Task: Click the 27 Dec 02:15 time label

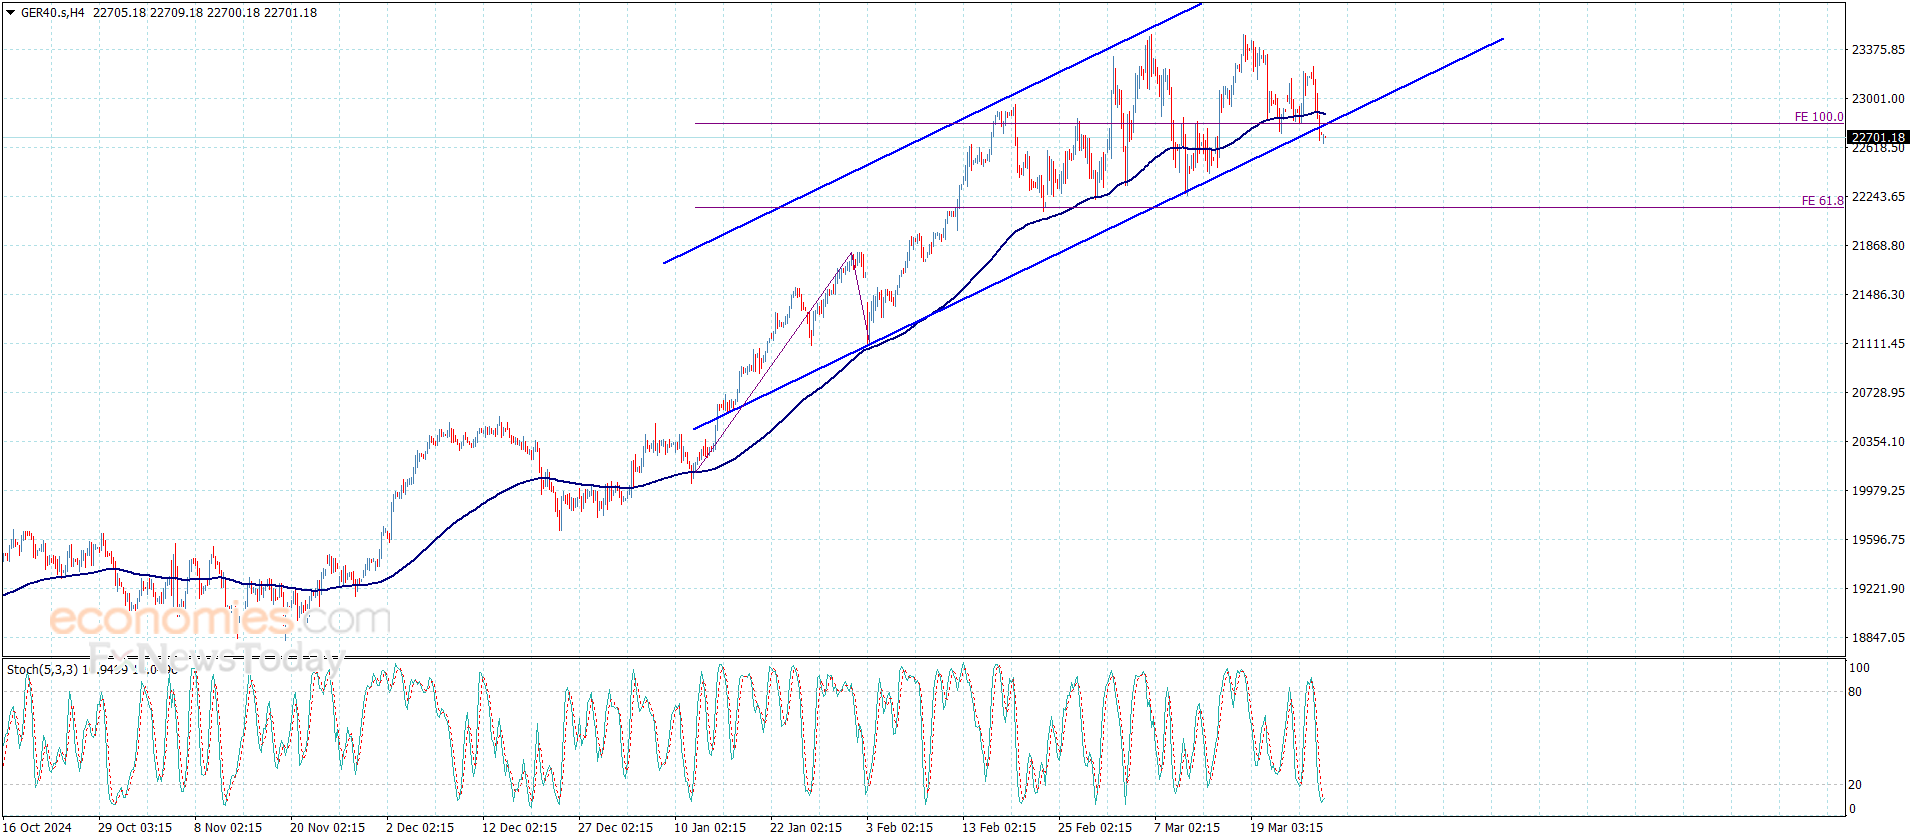Action: coord(615,828)
